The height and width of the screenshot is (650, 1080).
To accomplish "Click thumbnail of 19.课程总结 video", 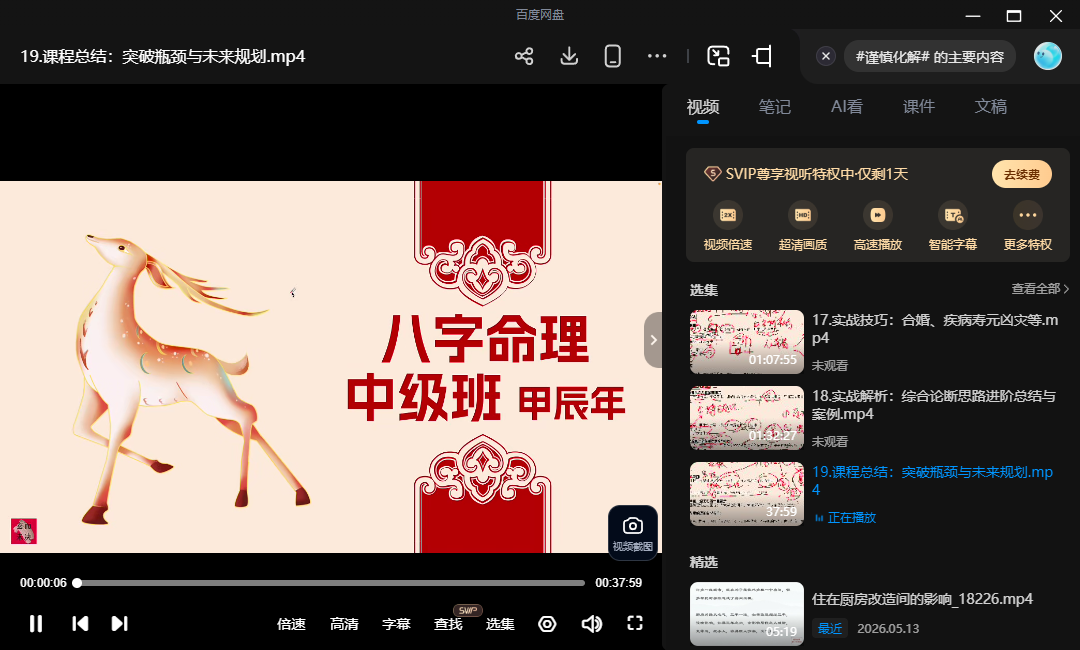I will coord(747,494).
